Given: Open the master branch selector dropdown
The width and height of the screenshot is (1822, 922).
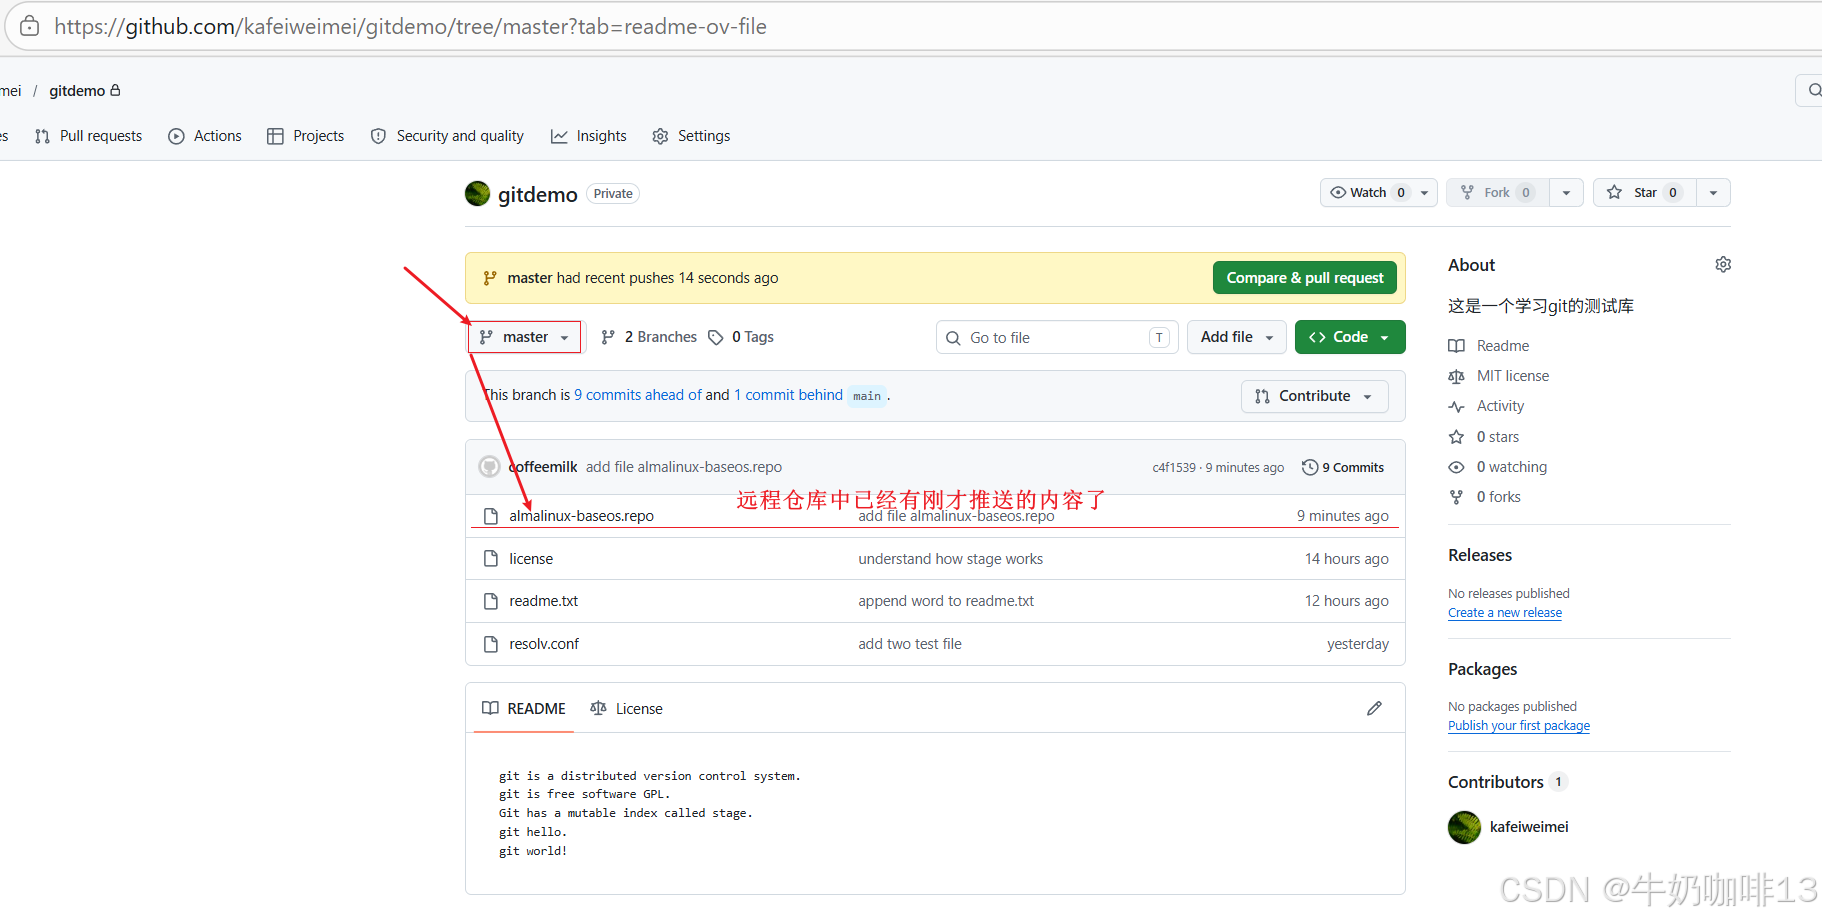Looking at the screenshot, I should click(x=524, y=337).
